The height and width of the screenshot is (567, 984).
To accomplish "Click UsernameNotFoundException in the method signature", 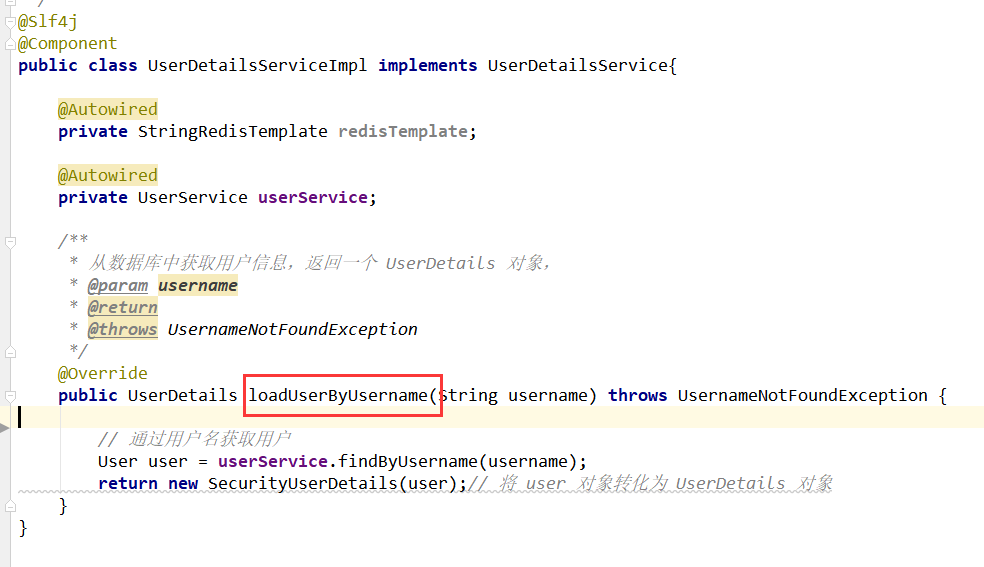I will coord(803,395).
